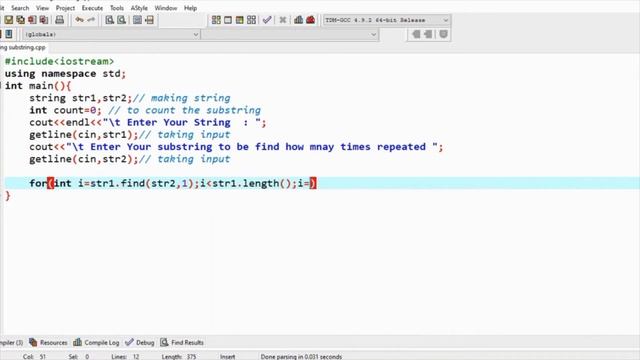Open the View menu

pyautogui.click(x=42, y=8)
